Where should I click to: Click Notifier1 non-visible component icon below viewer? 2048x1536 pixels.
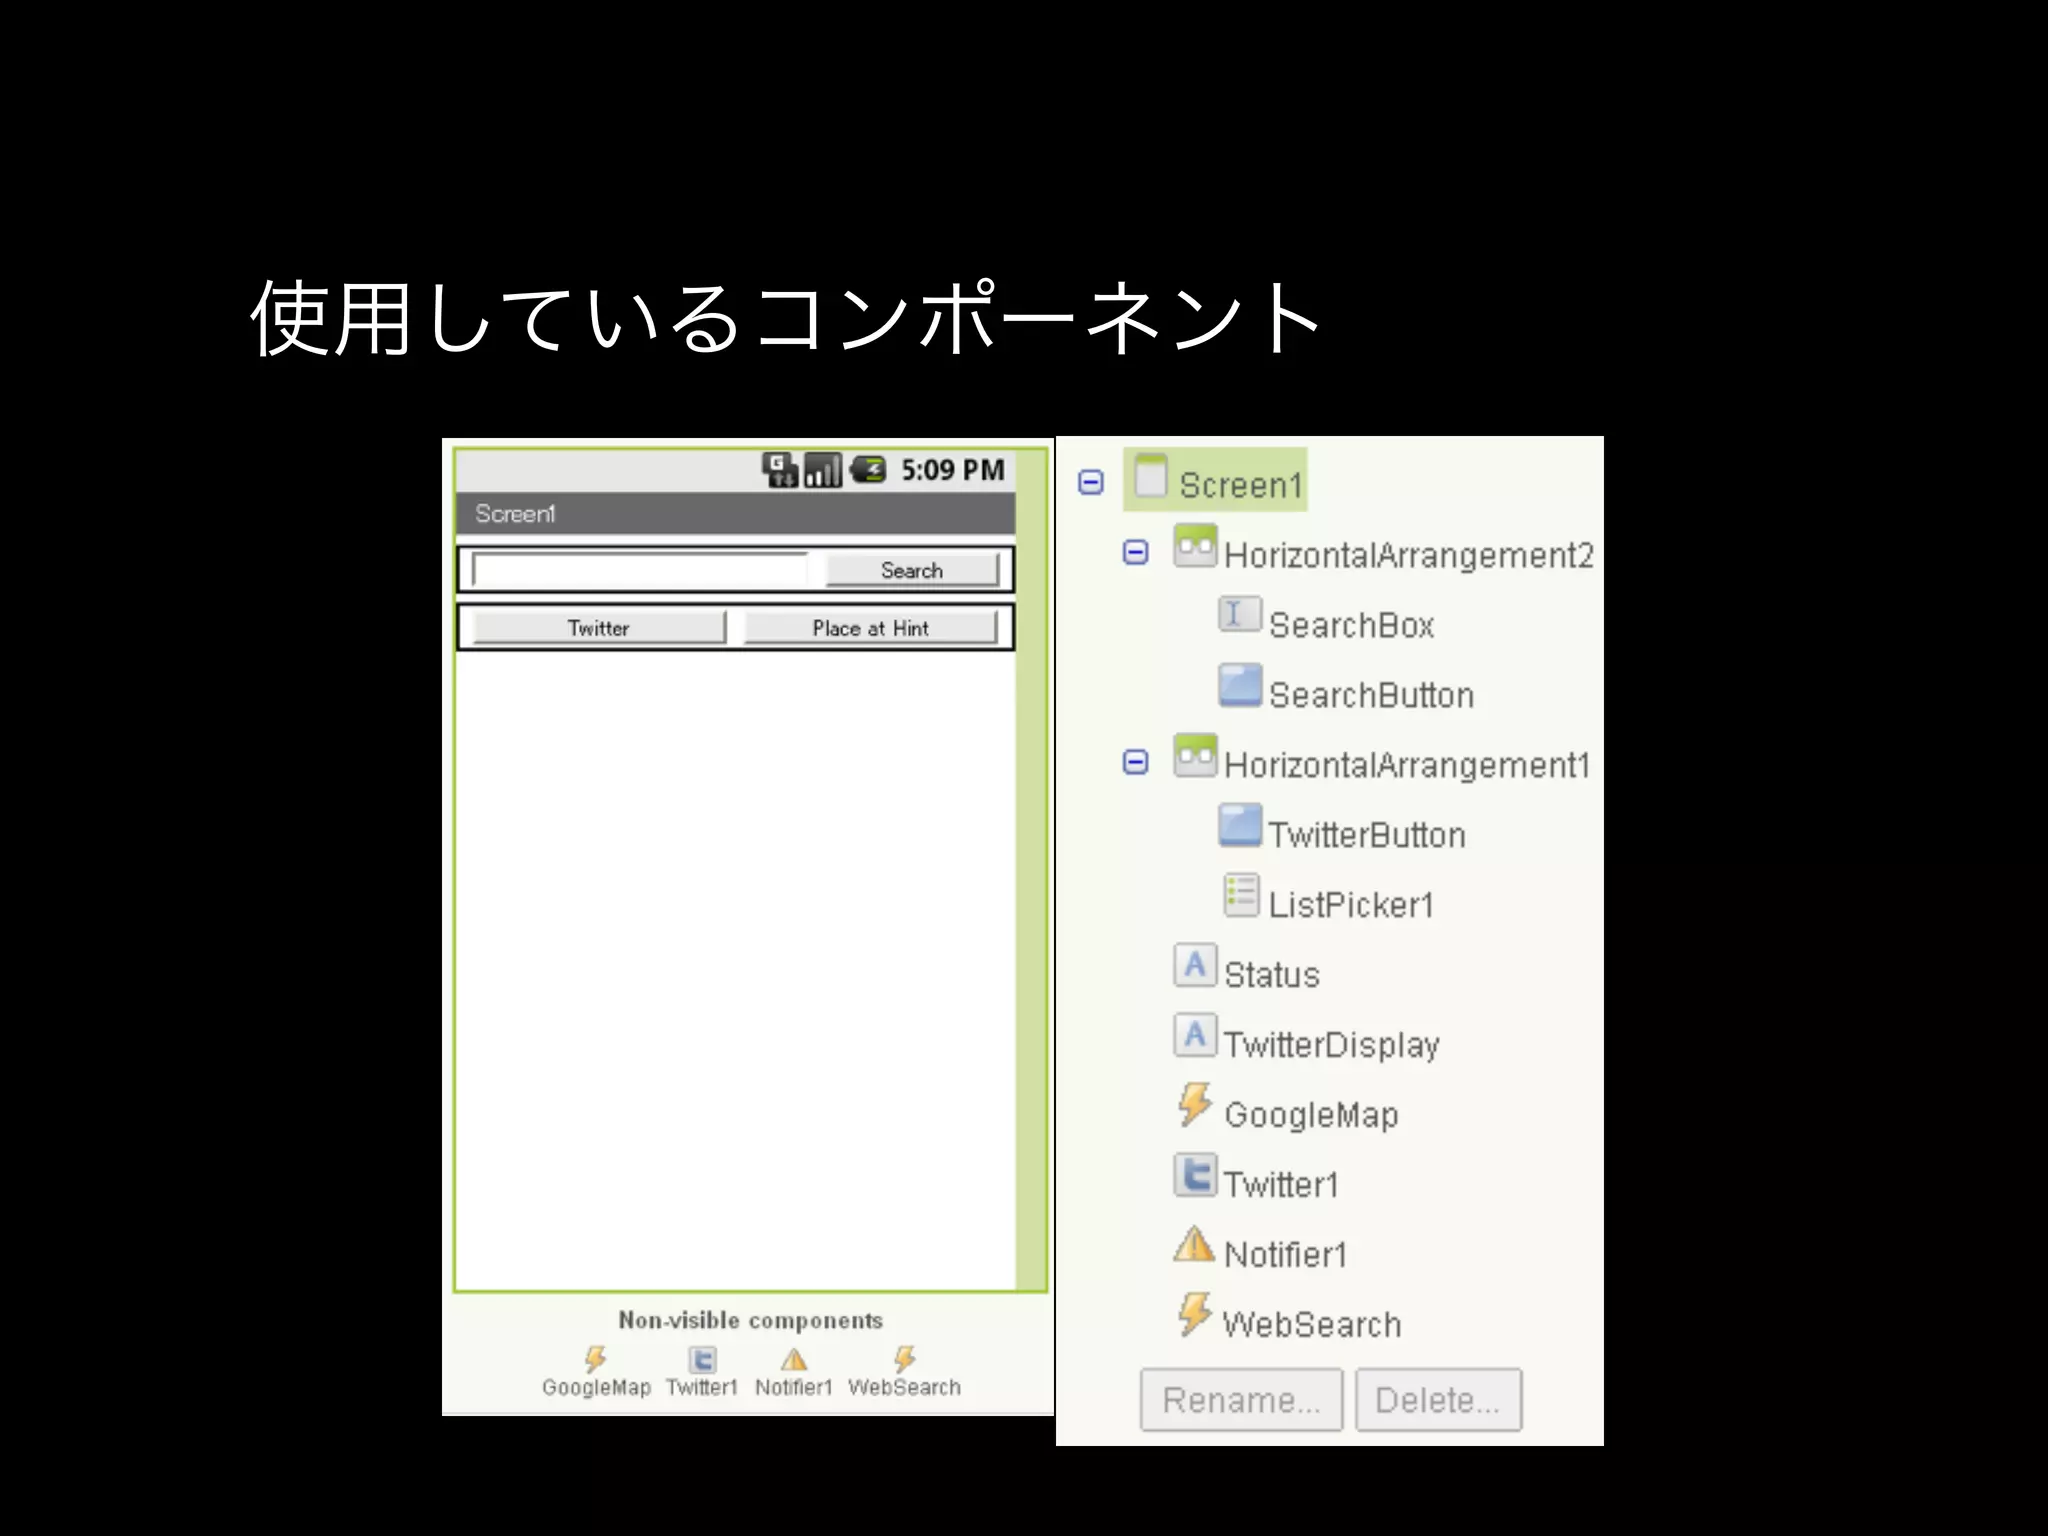[x=794, y=1360]
